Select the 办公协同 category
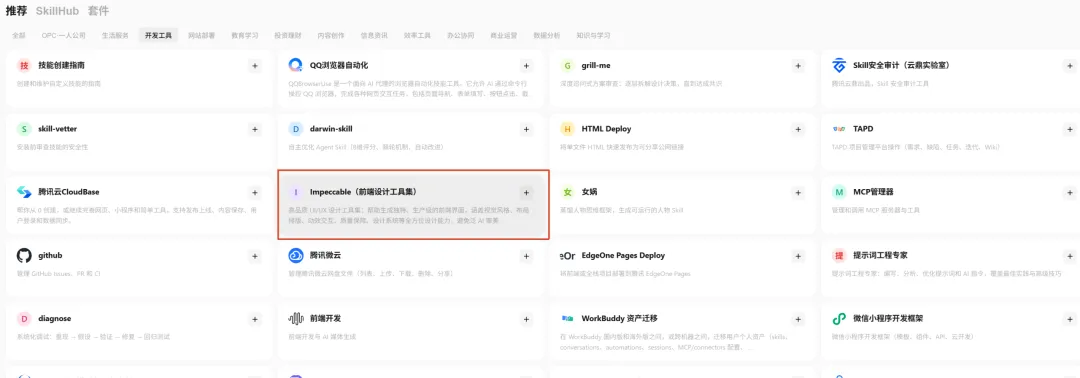1080x378 pixels. click(x=460, y=36)
